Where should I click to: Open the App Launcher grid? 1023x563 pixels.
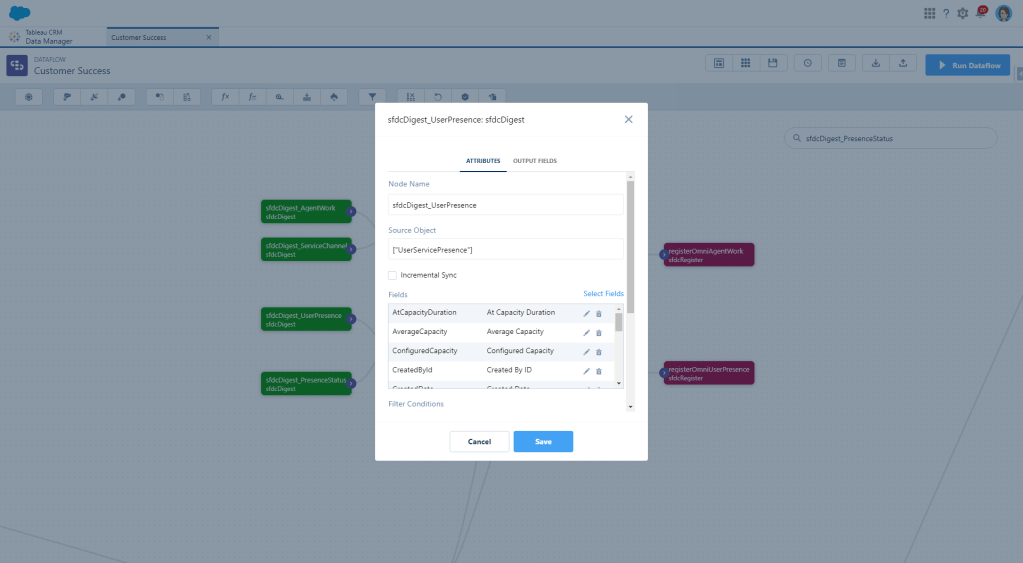(x=930, y=13)
